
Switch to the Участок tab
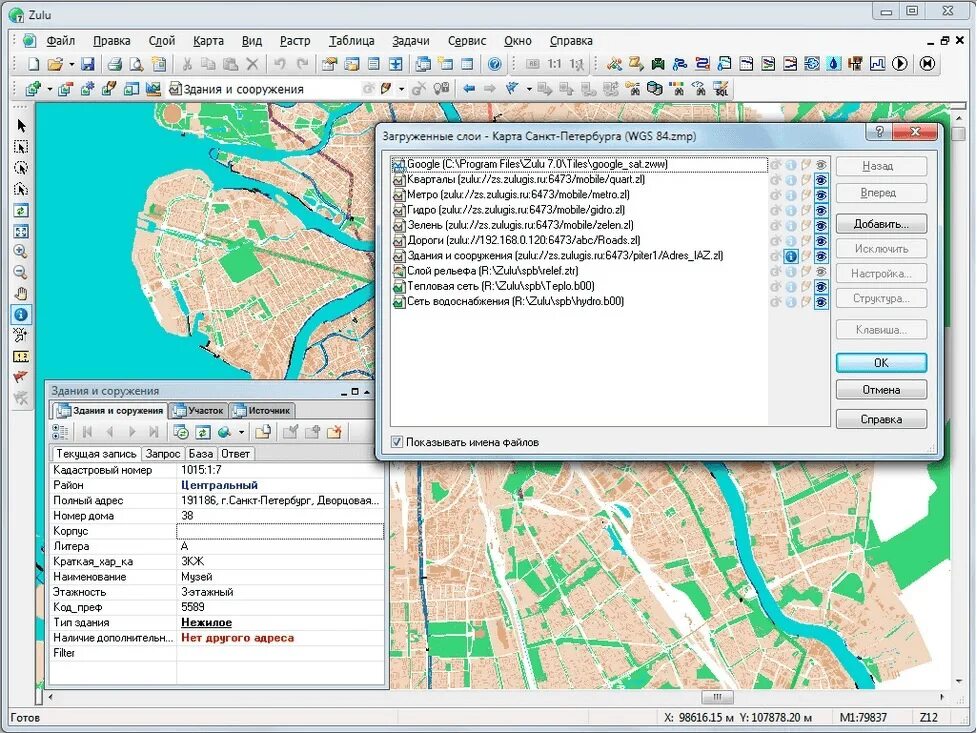click(198, 411)
